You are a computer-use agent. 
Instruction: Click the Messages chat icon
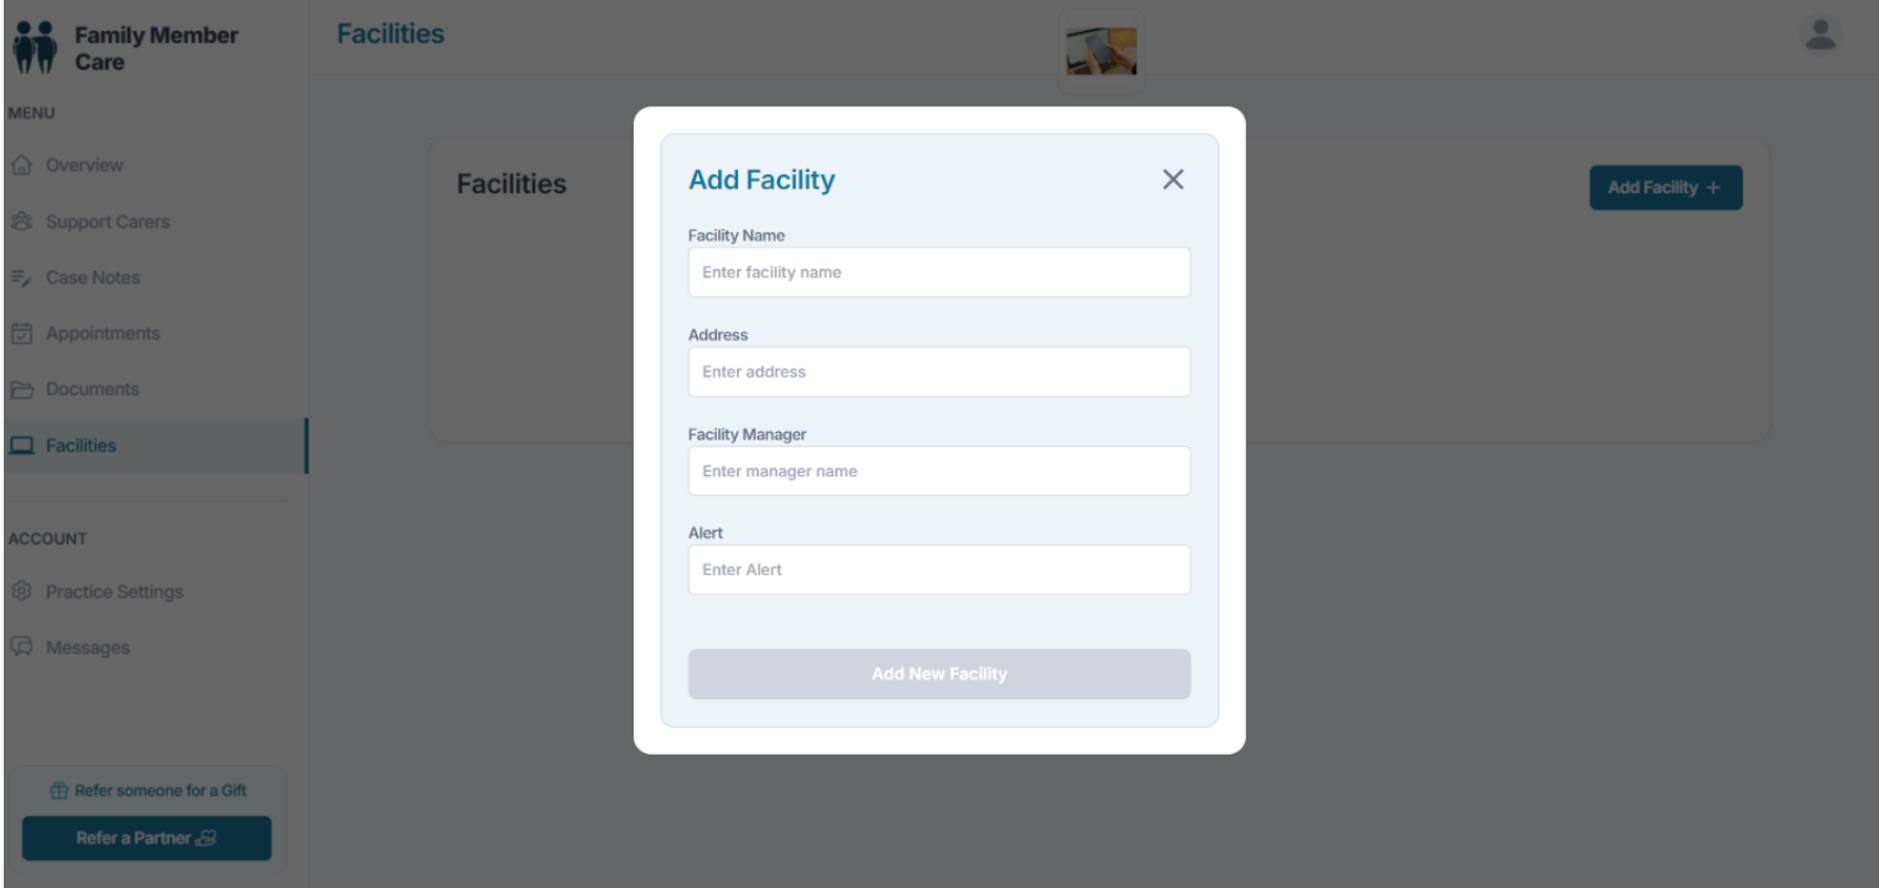(x=22, y=647)
